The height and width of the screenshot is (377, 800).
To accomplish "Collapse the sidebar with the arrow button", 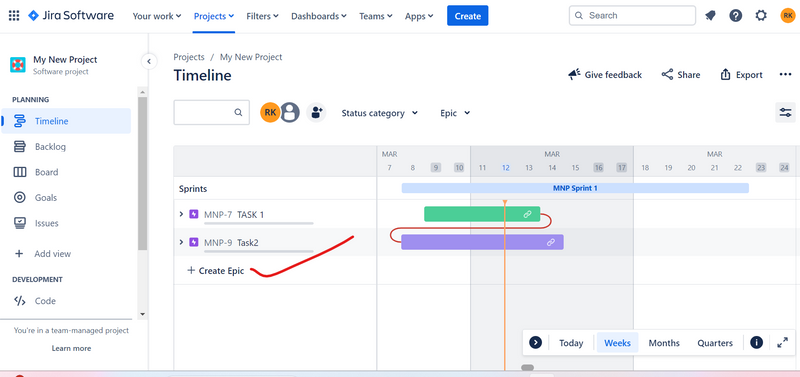I will click(x=148, y=62).
